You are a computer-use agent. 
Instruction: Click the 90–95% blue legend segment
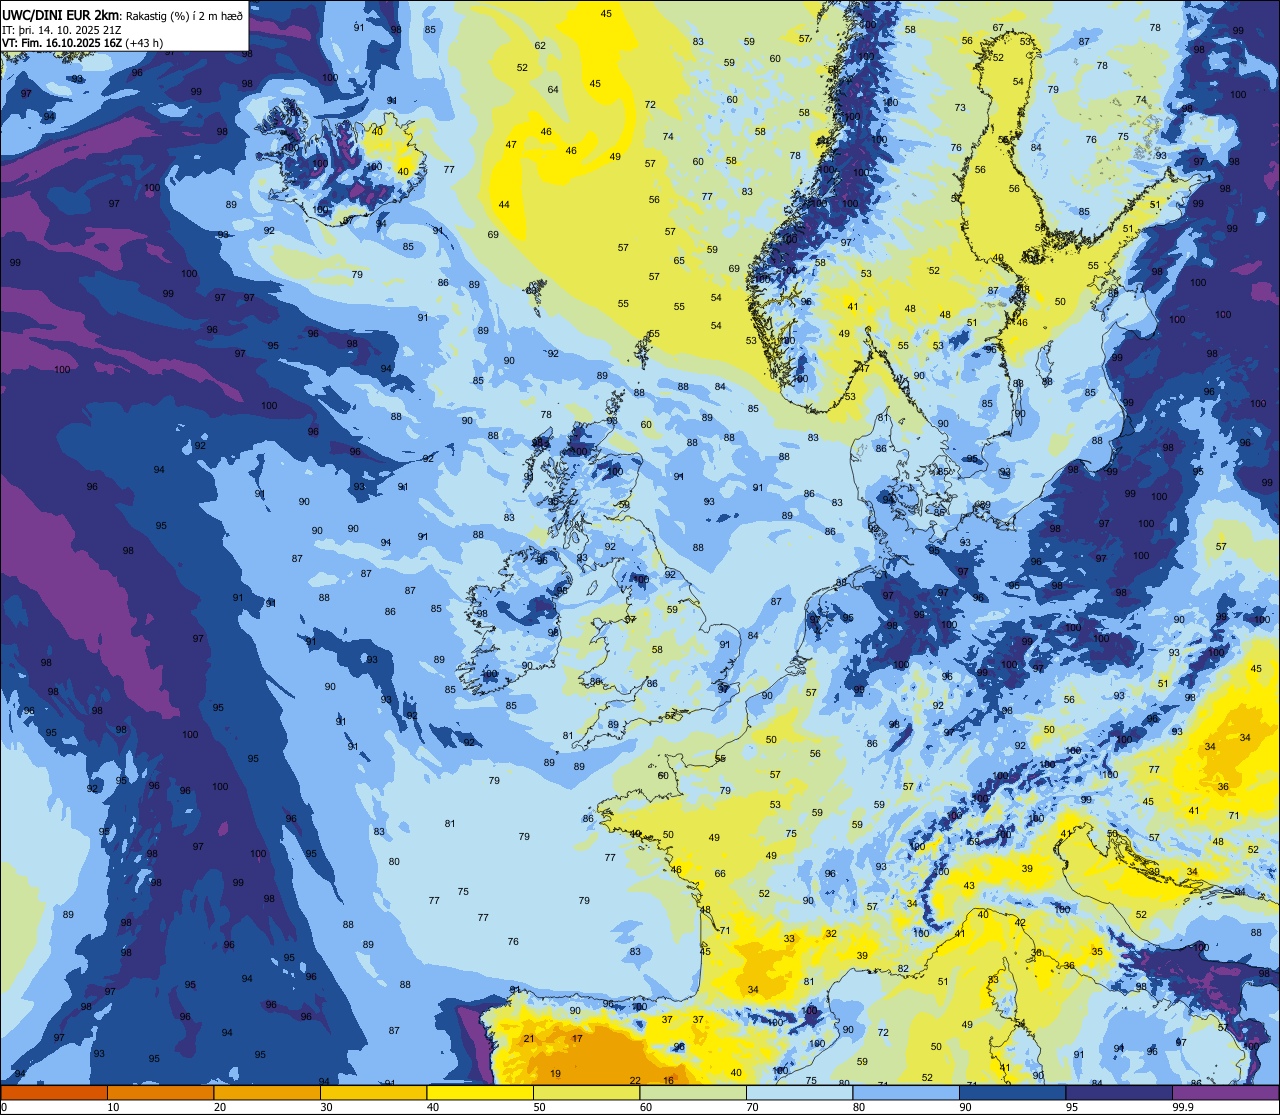pos(1012,1092)
